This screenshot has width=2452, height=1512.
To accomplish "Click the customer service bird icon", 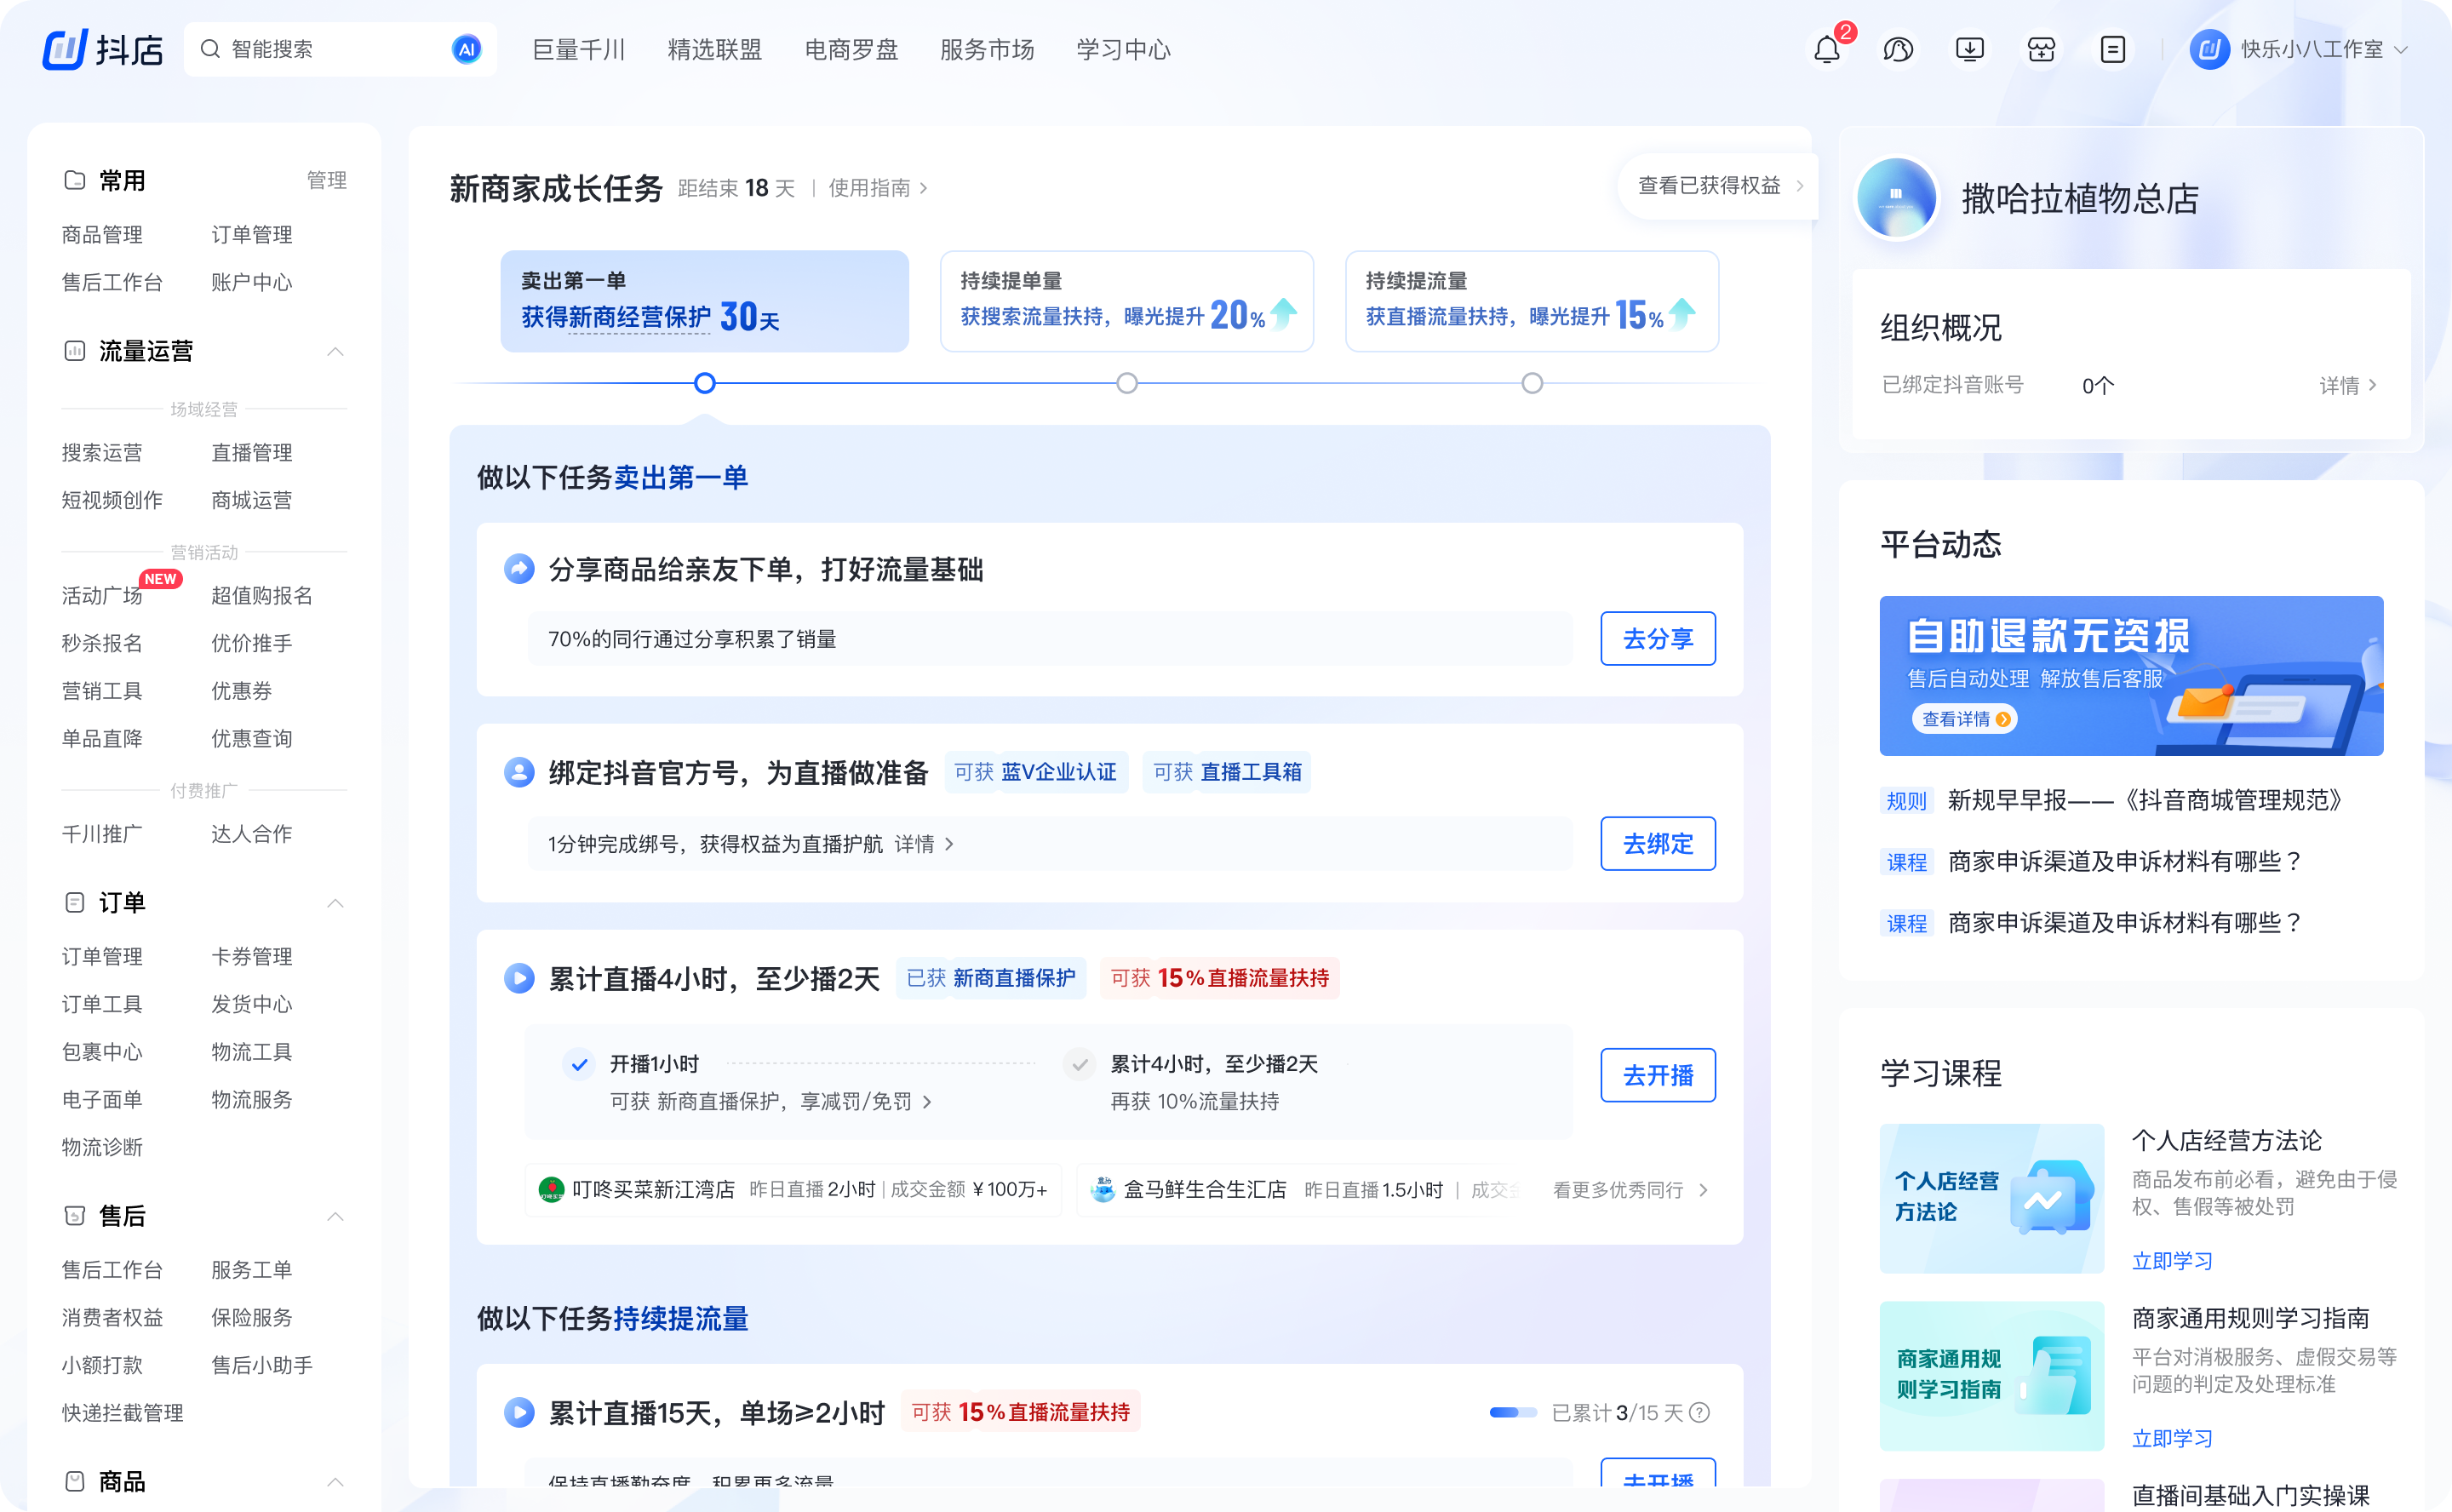I will 1898,49.
